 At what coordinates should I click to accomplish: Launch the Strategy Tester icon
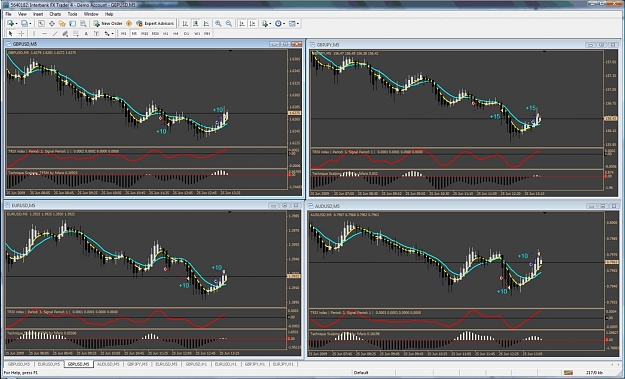point(83,24)
